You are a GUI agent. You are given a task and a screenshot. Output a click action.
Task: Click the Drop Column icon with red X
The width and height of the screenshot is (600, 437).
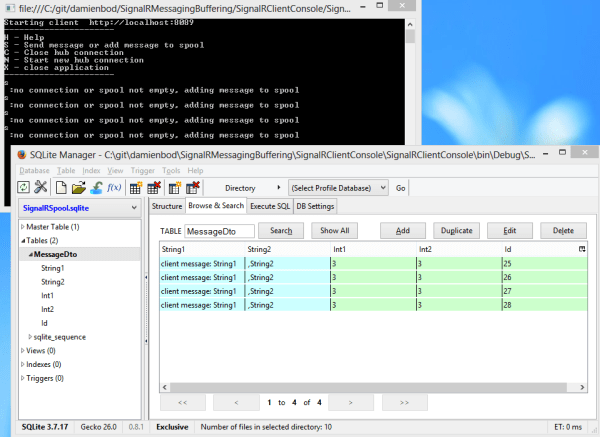[193, 188]
